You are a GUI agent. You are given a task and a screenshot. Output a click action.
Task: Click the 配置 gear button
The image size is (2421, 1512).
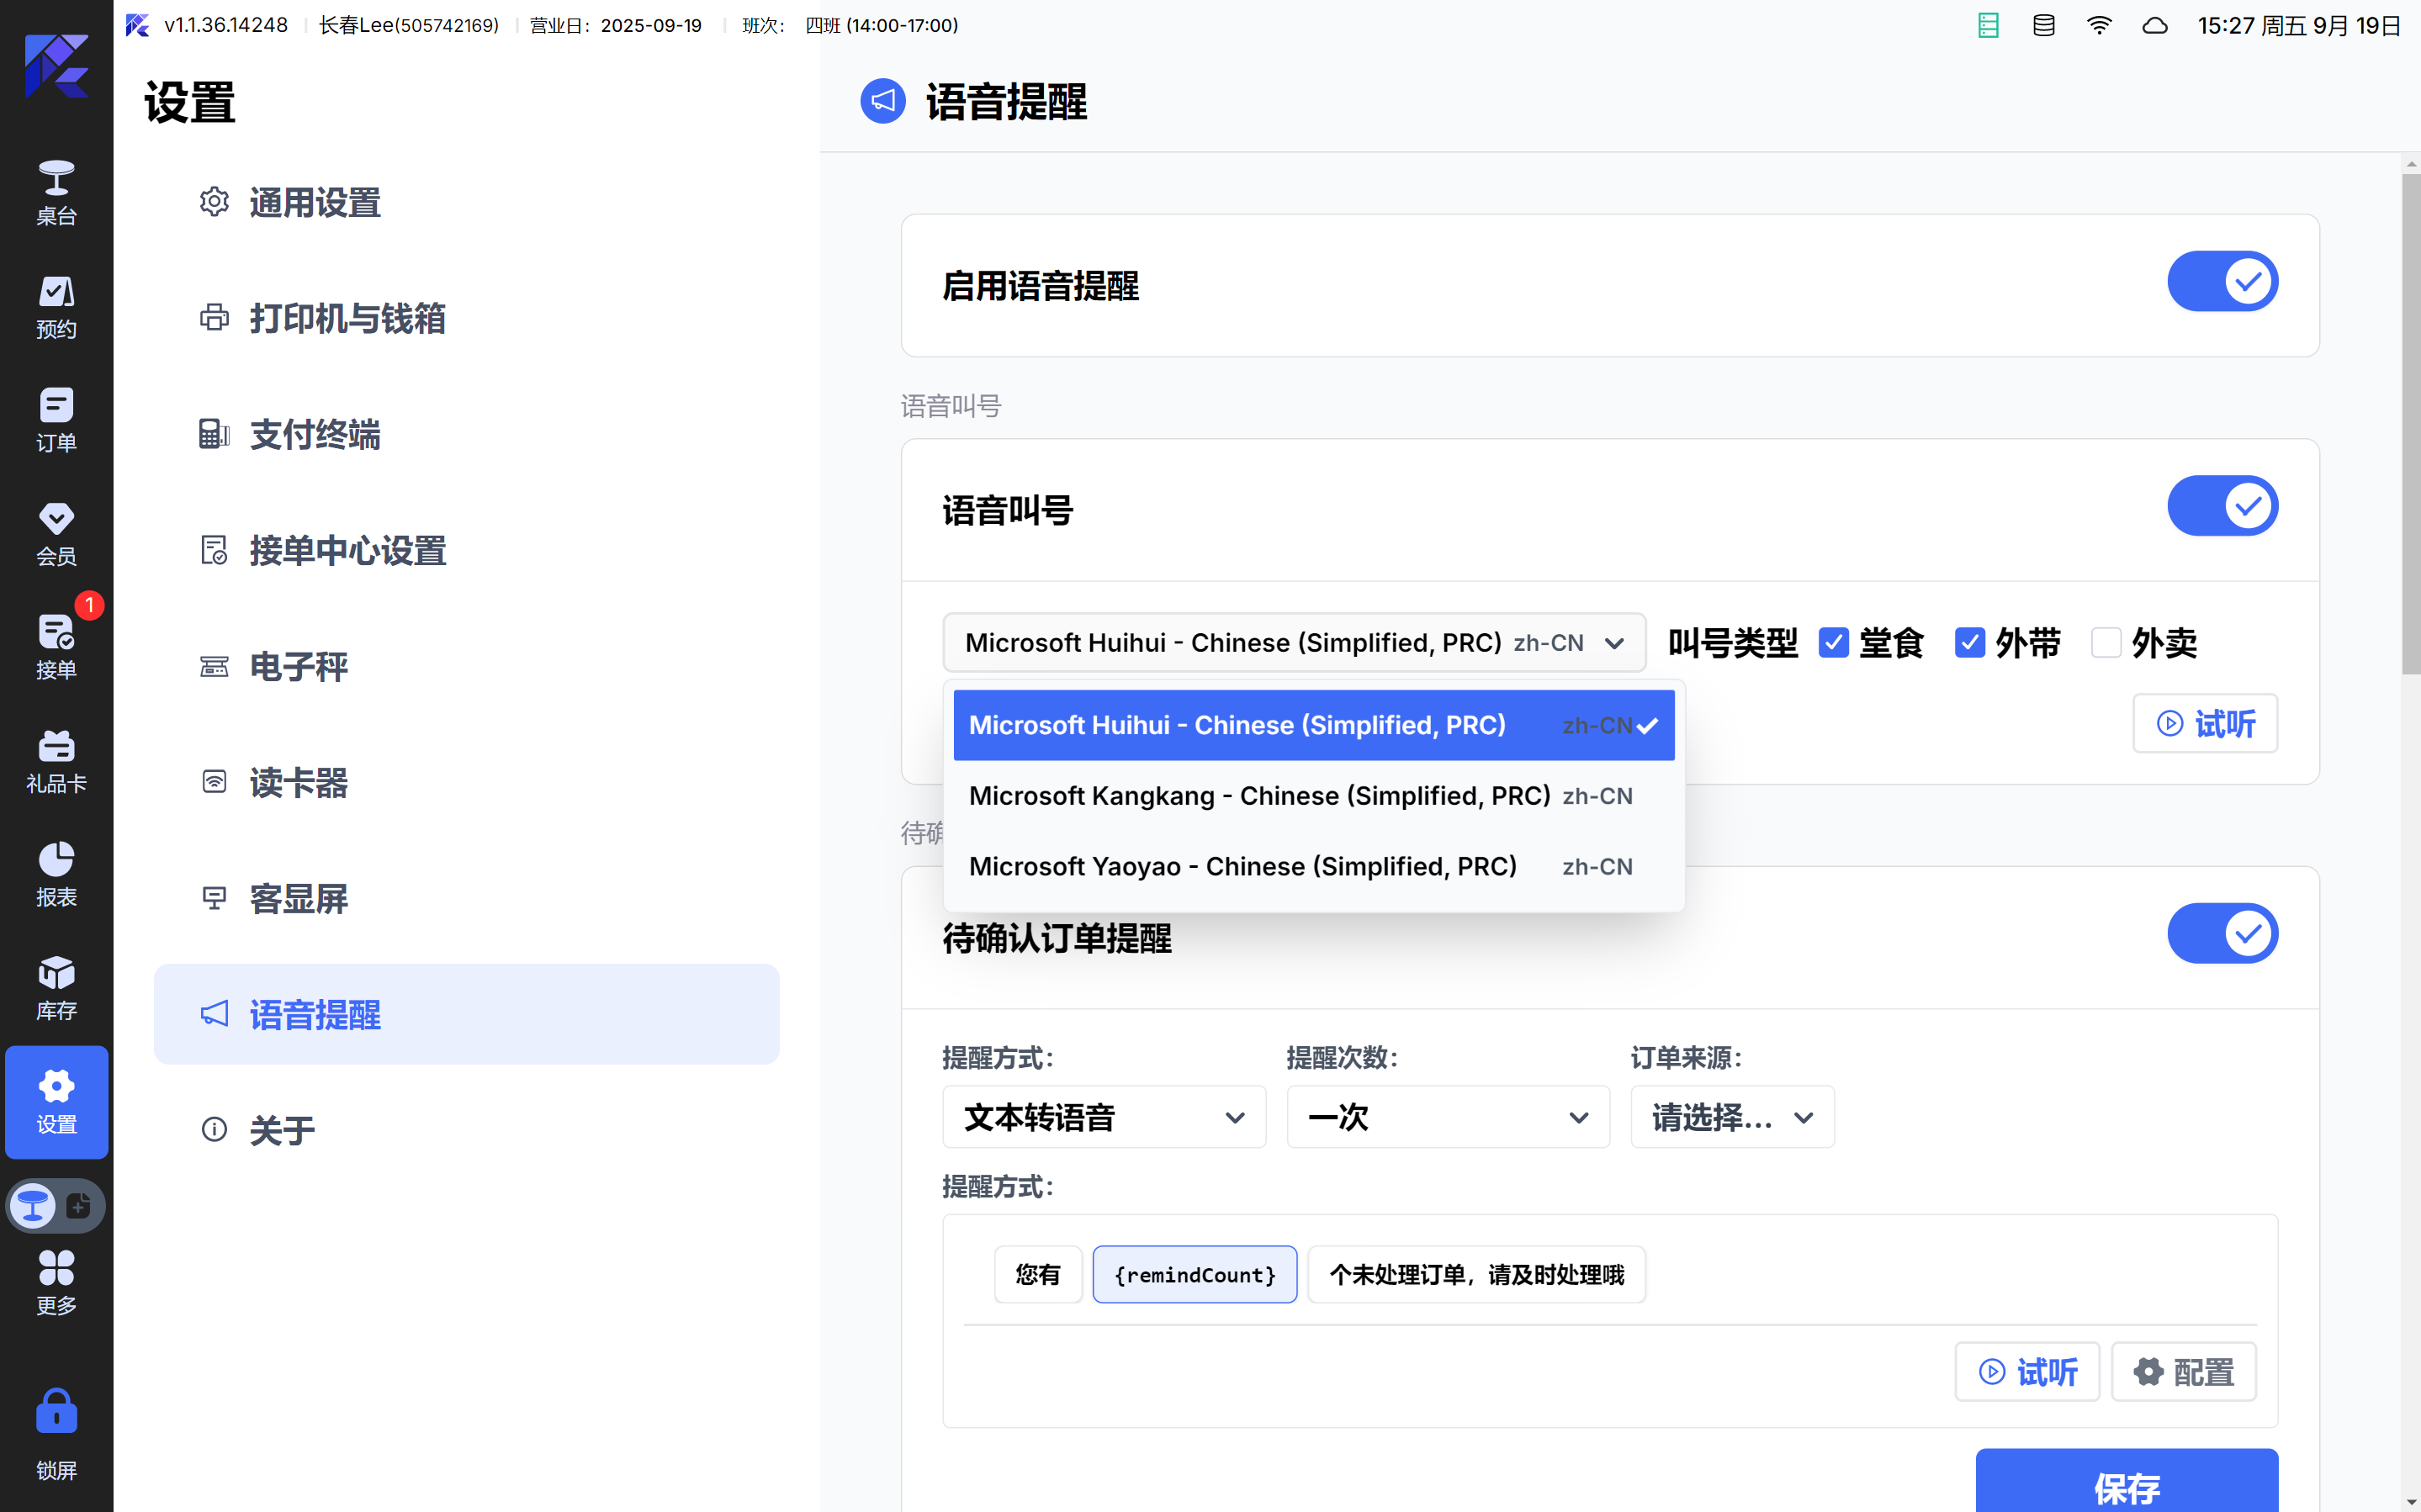pyautogui.click(x=2183, y=1372)
